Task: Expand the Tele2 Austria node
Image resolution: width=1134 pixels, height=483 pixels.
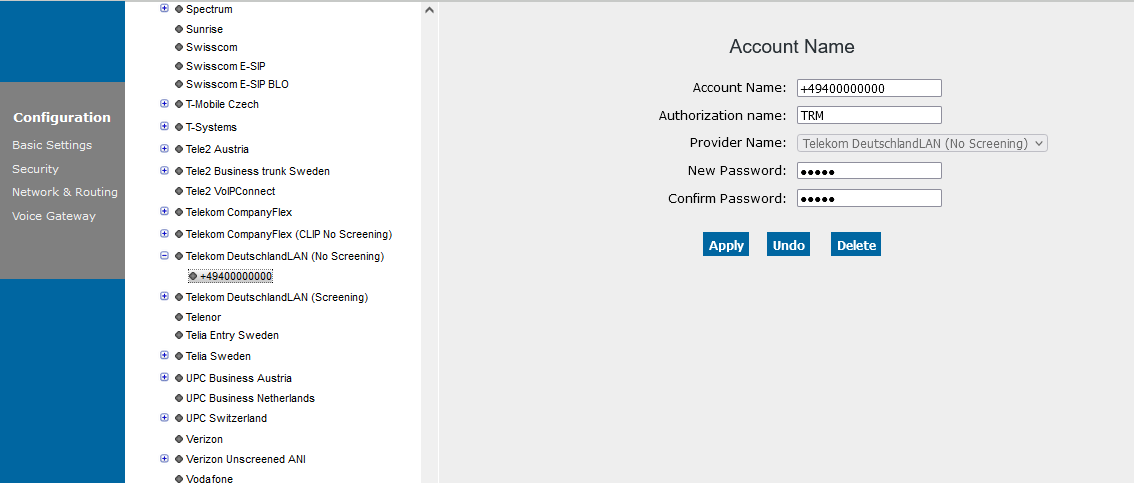Action: pyautogui.click(x=164, y=149)
